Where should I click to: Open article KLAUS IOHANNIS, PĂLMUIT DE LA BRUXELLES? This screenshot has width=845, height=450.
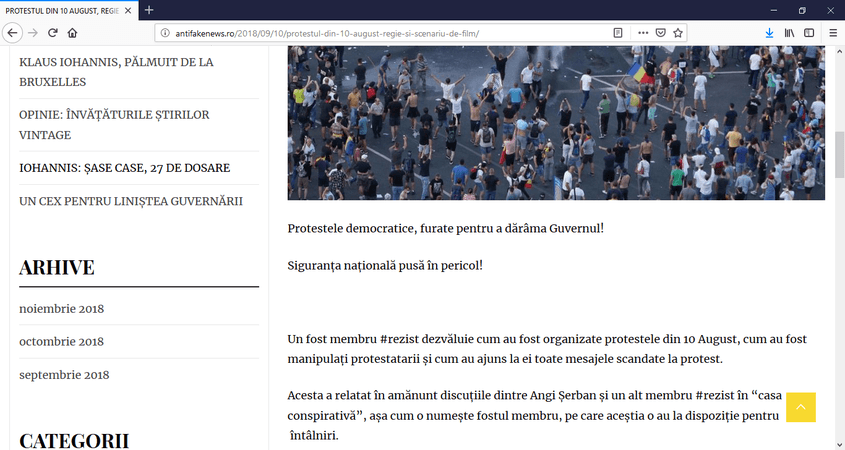click(x=116, y=72)
